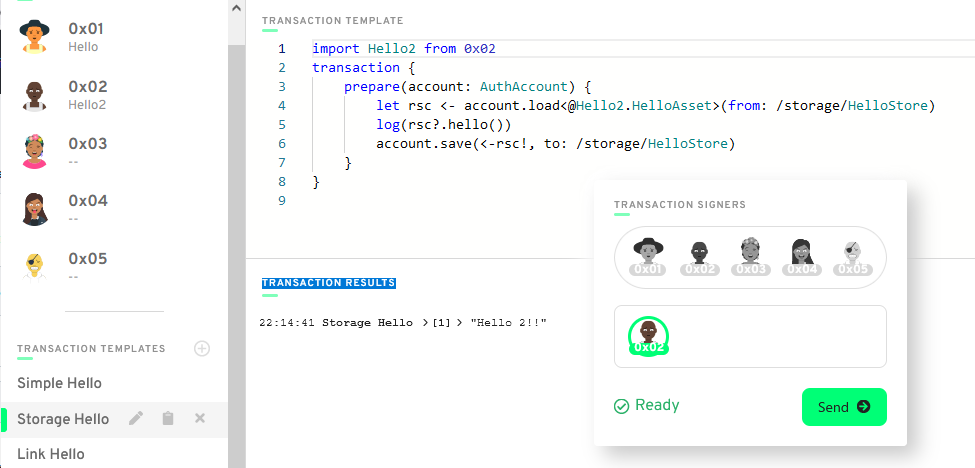975x468 pixels.
Task: Open account 0x03 in the sidebar
Action: (x=87, y=151)
